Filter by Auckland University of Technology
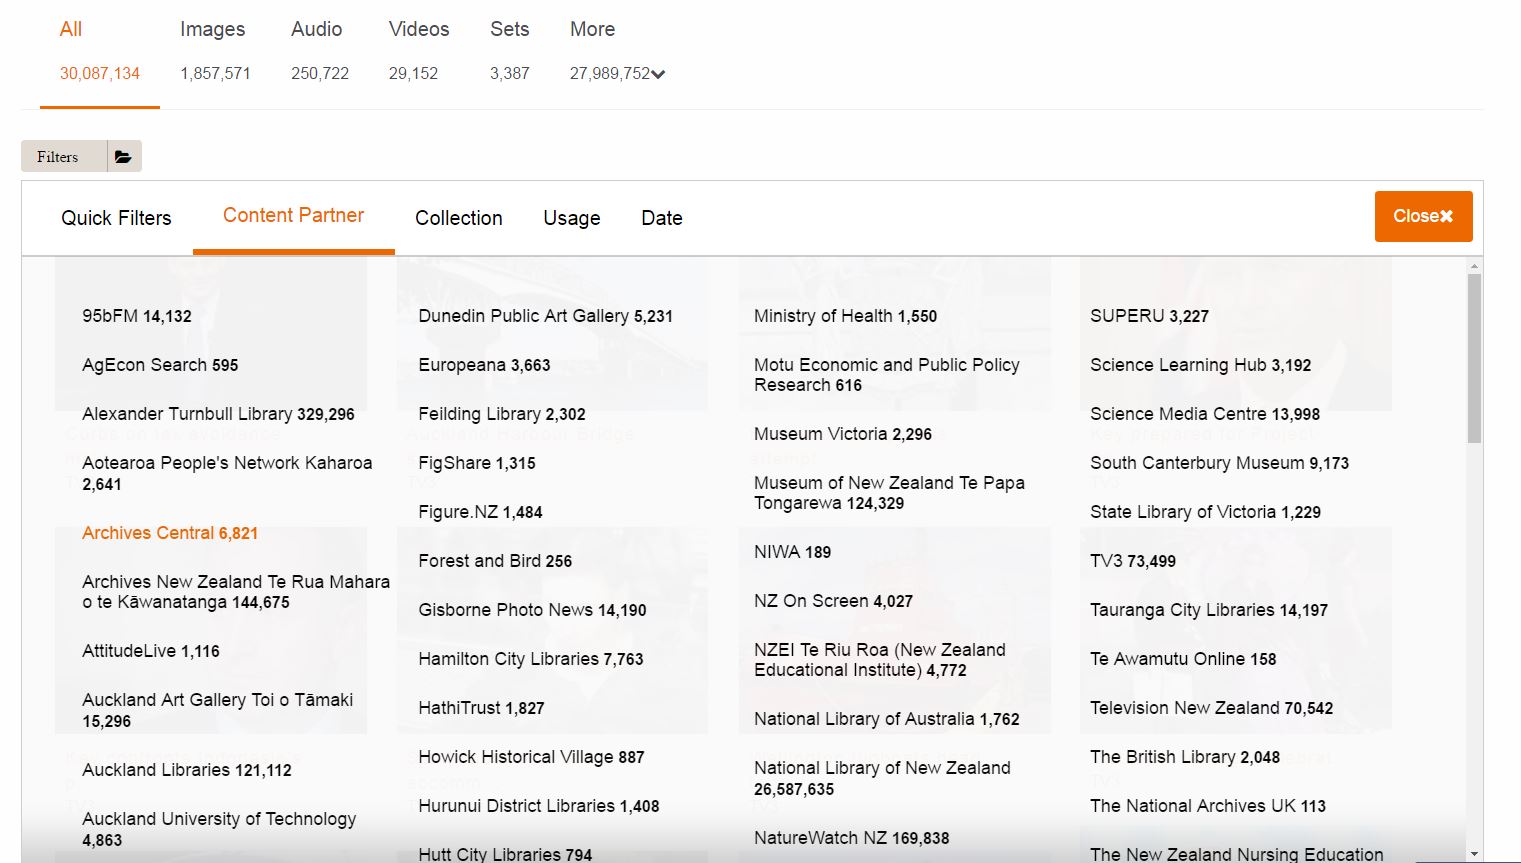The image size is (1521, 863). 219,829
